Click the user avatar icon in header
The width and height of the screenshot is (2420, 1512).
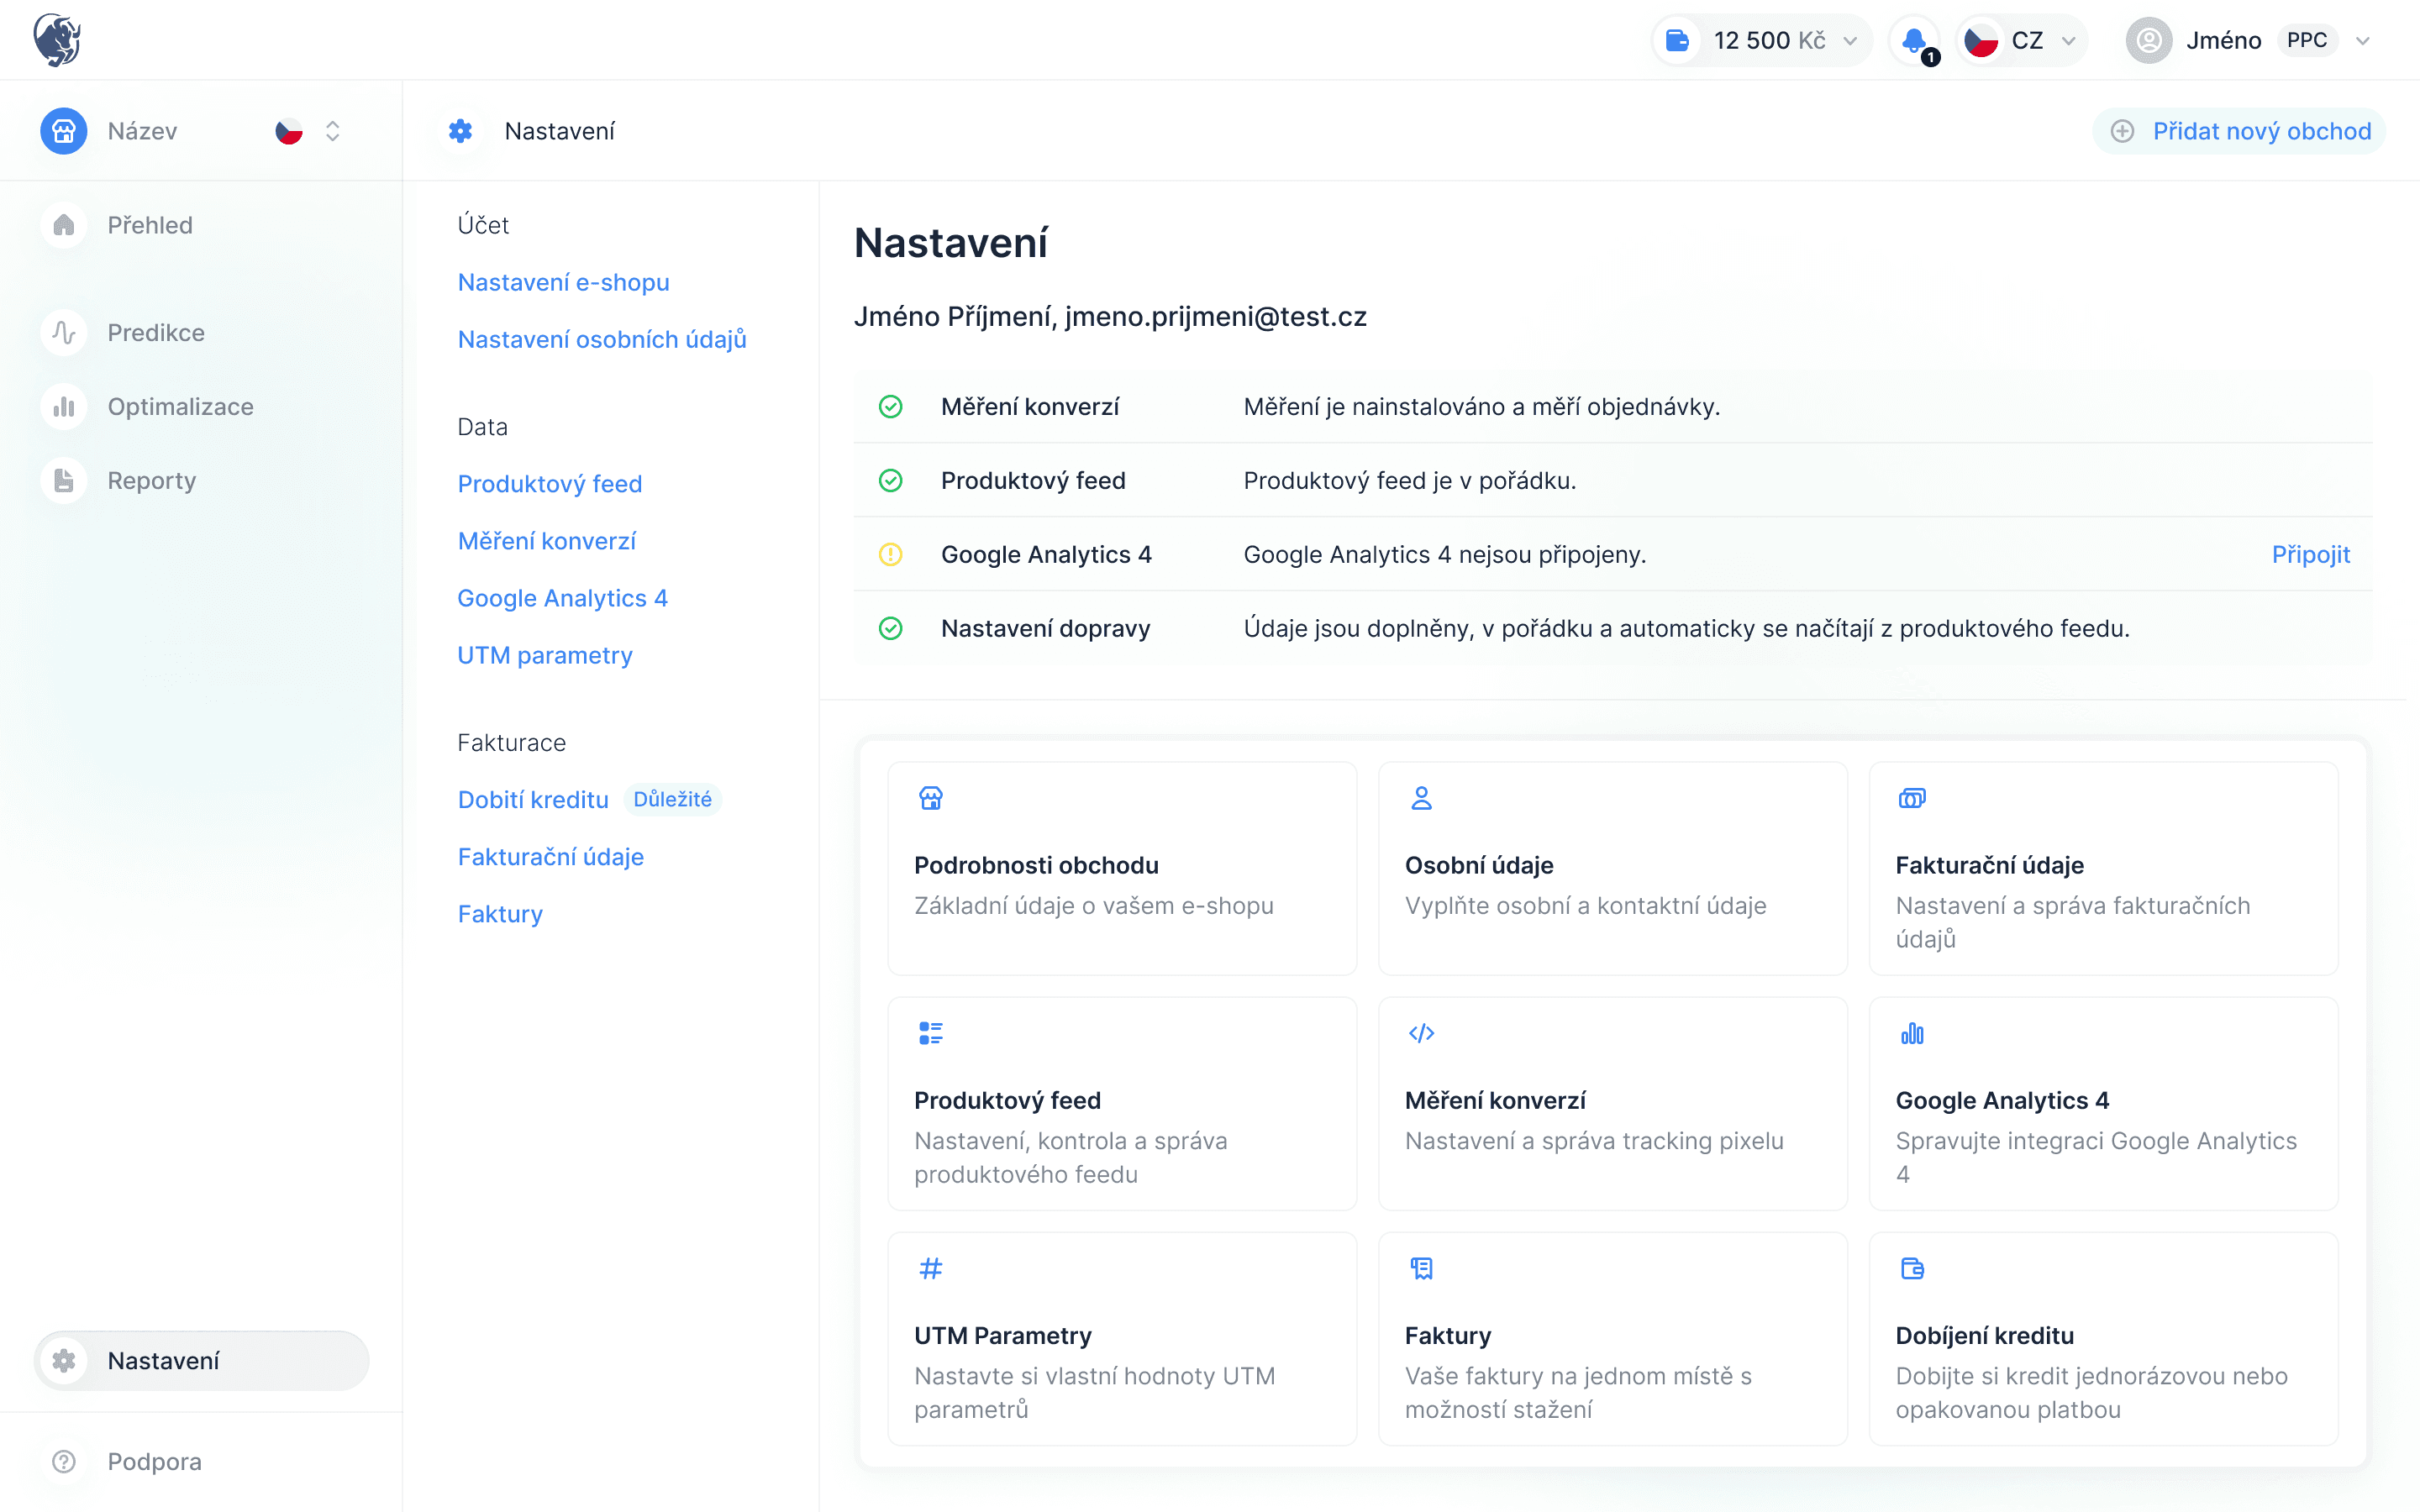click(2148, 40)
